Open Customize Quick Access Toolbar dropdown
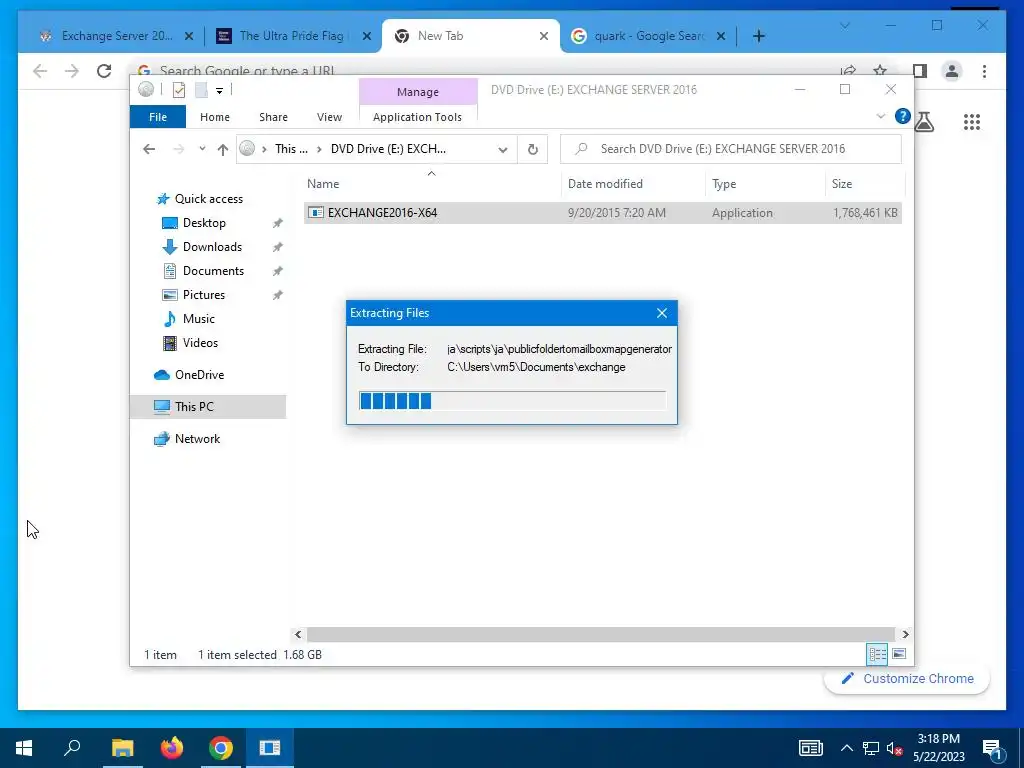Screen dimensions: 1024x768 [219, 91]
